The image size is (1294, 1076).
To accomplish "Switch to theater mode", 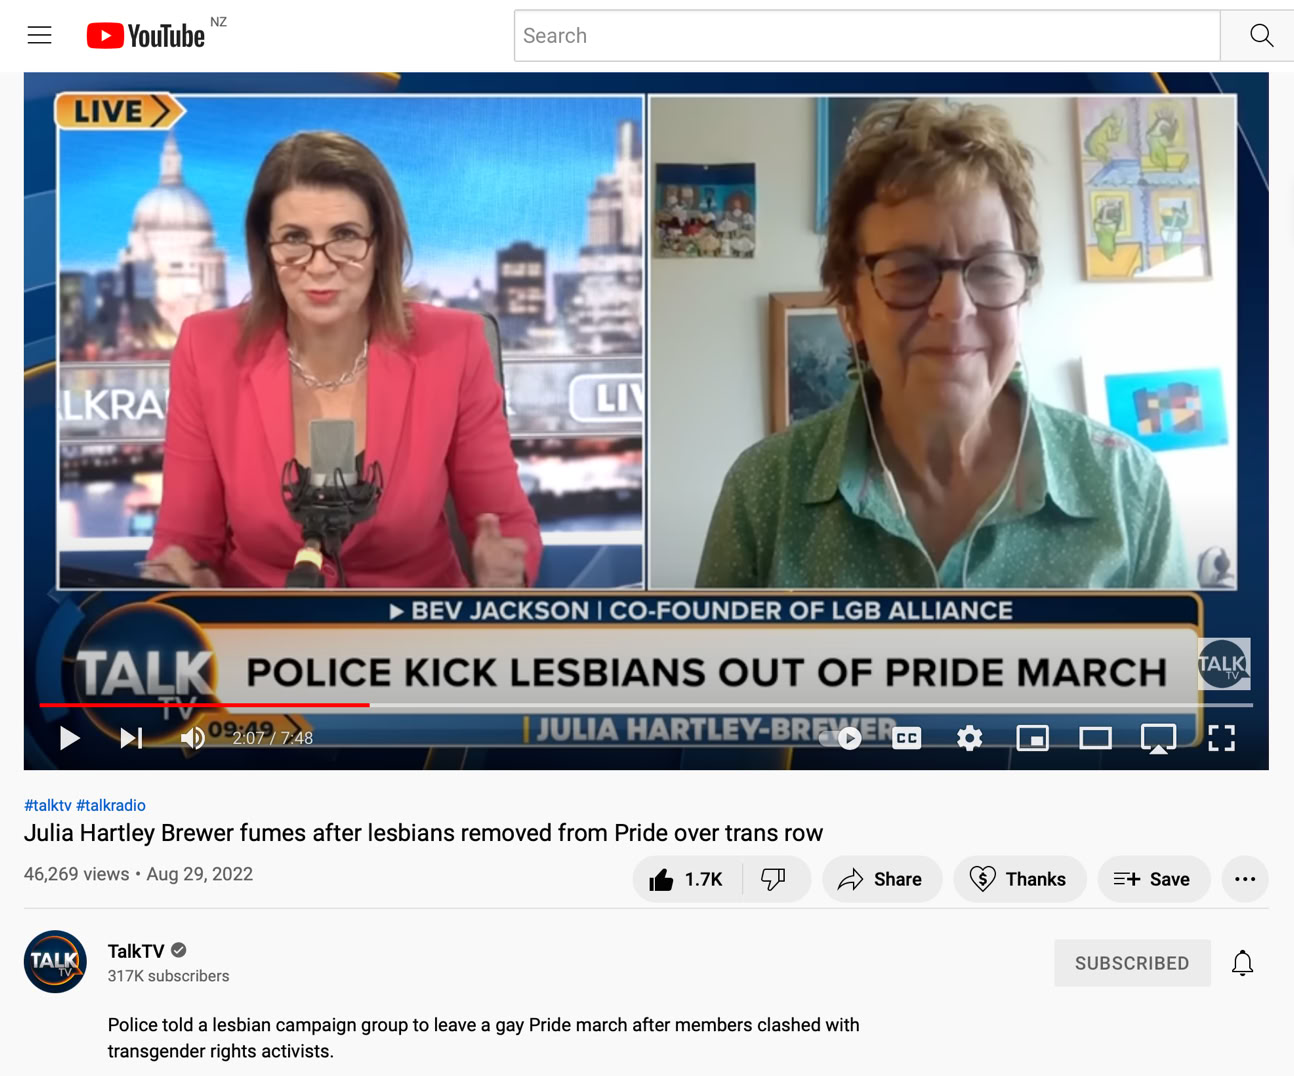I will point(1095,739).
